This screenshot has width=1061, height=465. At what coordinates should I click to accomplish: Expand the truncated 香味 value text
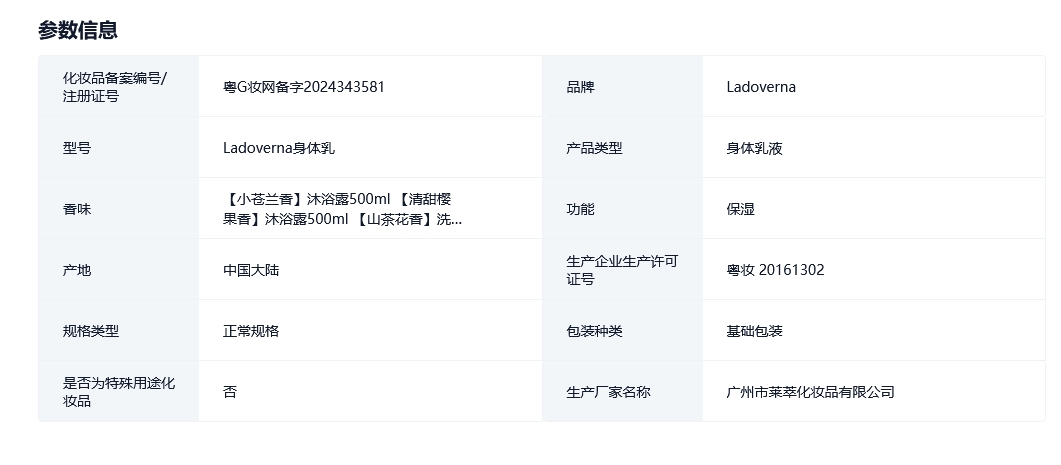pos(342,208)
